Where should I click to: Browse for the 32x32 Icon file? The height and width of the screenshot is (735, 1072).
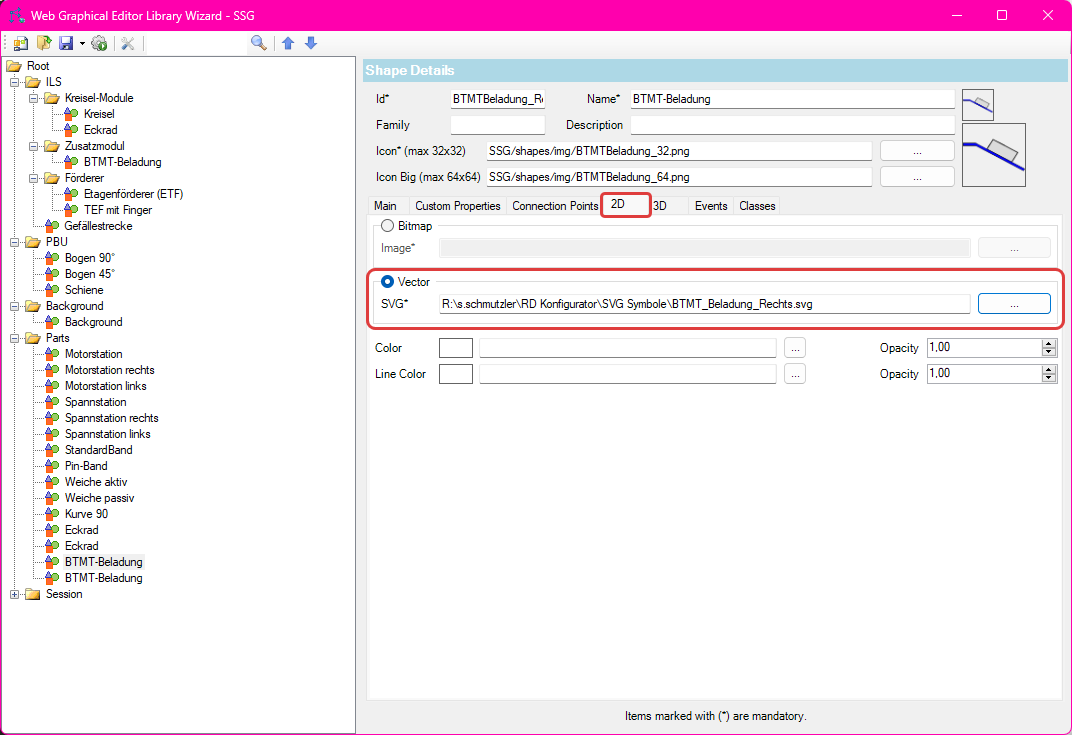[917, 151]
